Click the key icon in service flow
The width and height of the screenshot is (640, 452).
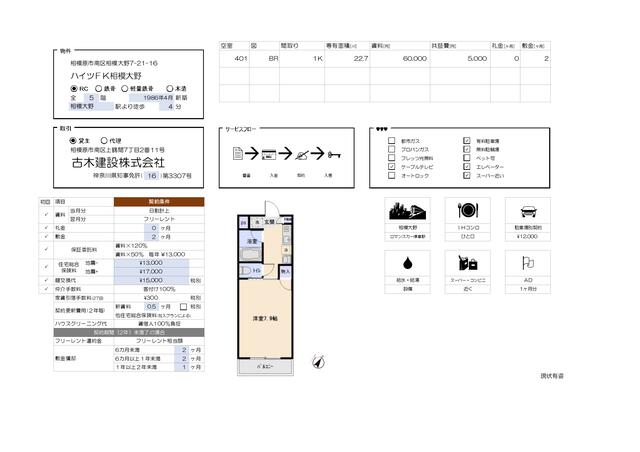(x=334, y=155)
